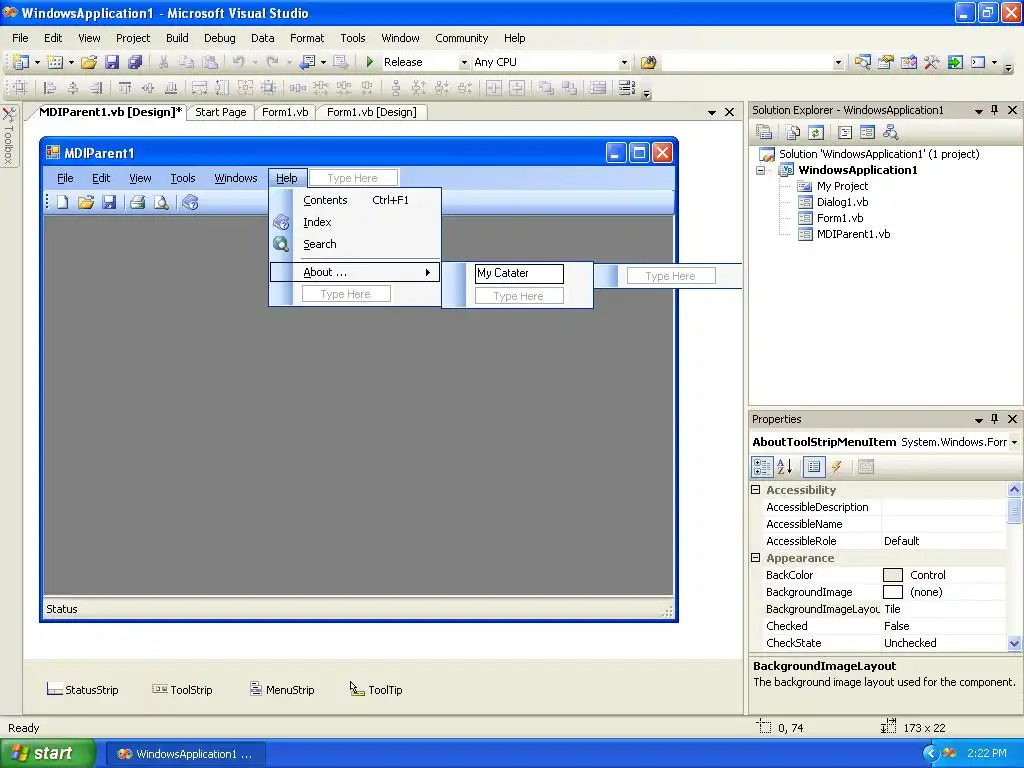Viewport: 1024px width, 768px height.
Task: Click the Windows start button
Action: (x=48, y=753)
